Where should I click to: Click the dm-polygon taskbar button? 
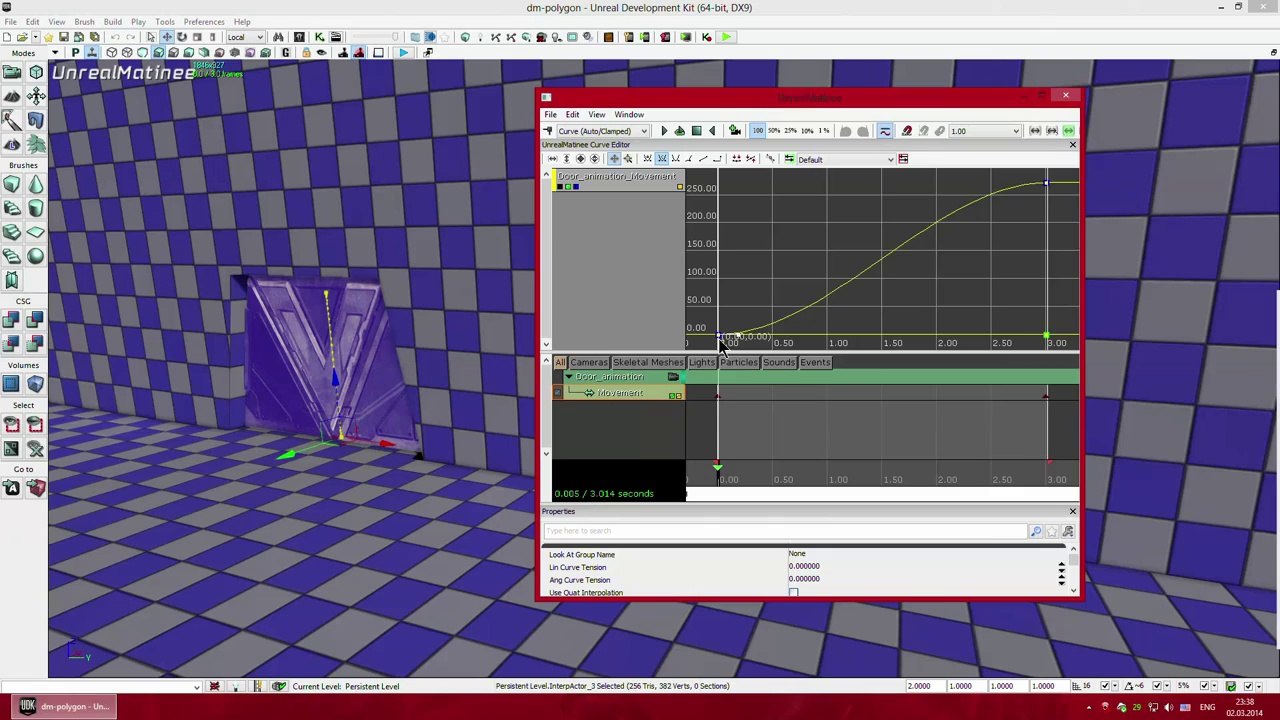coord(65,707)
